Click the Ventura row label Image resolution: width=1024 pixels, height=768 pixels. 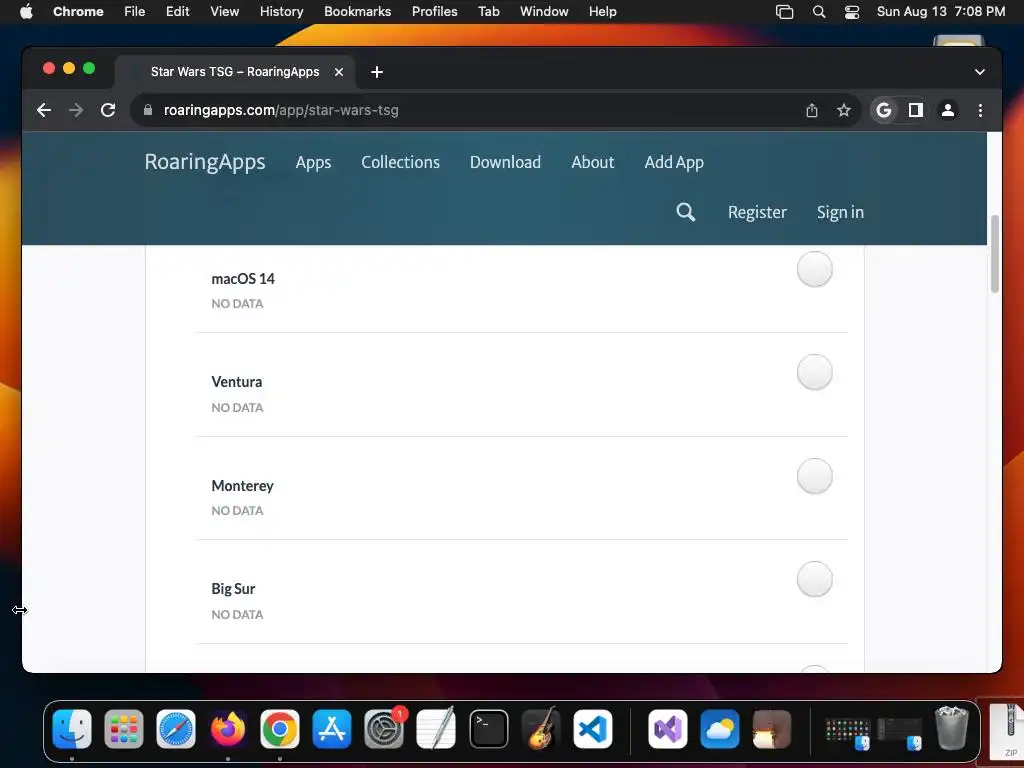click(x=236, y=382)
